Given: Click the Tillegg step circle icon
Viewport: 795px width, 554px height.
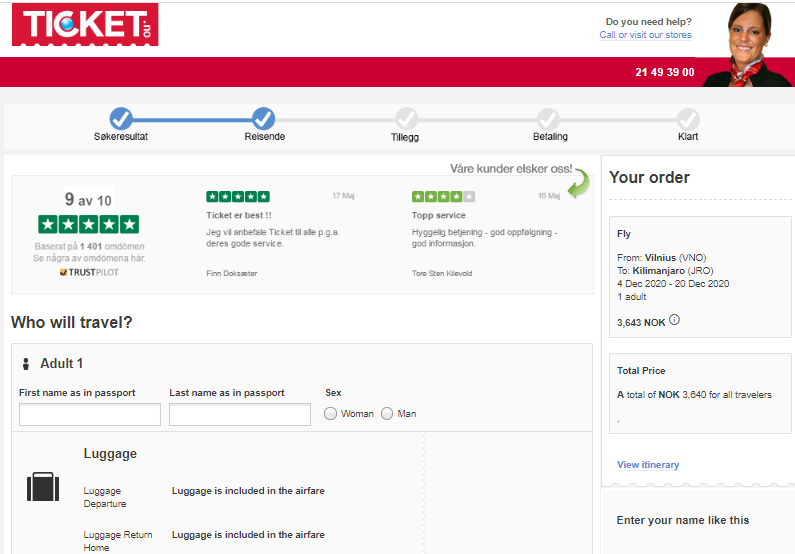Looking at the screenshot, I should [406, 119].
